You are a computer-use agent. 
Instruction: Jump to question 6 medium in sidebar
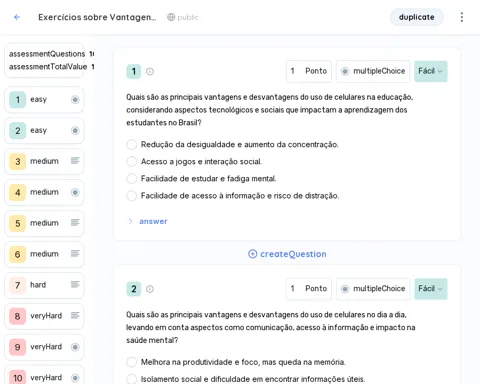(44, 254)
